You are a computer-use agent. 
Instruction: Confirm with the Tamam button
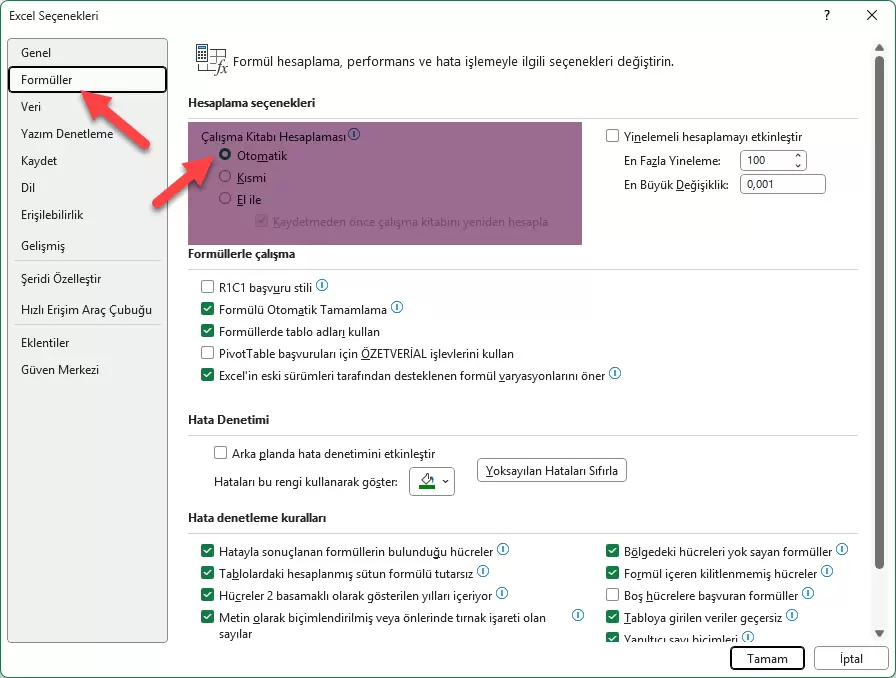(x=767, y=659)
